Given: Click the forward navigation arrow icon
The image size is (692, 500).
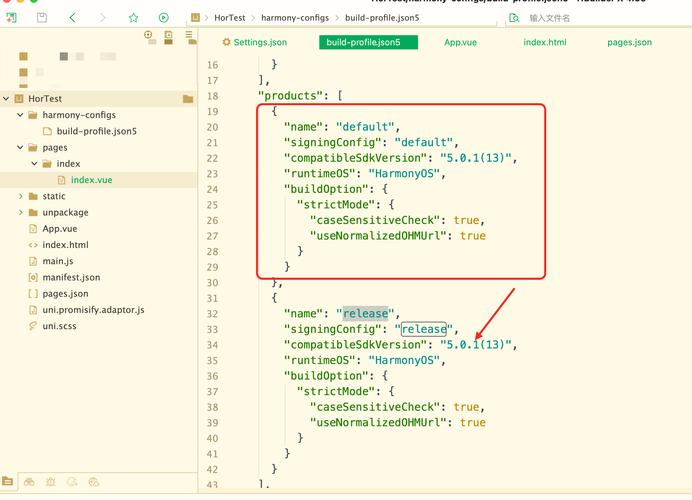Looking at the screenshot, I should pos(102,18).
